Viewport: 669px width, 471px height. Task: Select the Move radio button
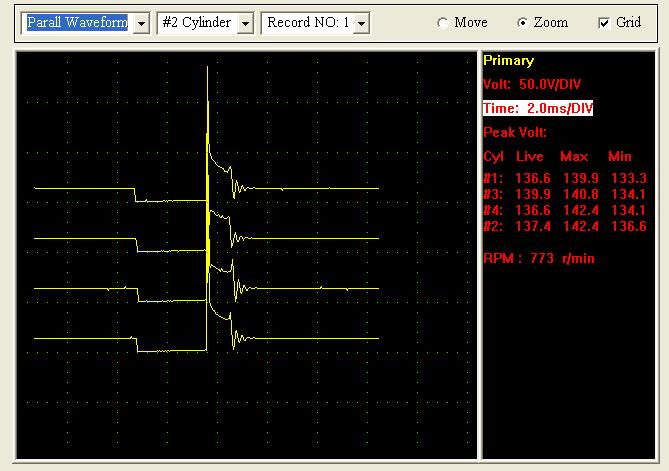[x=442, y=23]
